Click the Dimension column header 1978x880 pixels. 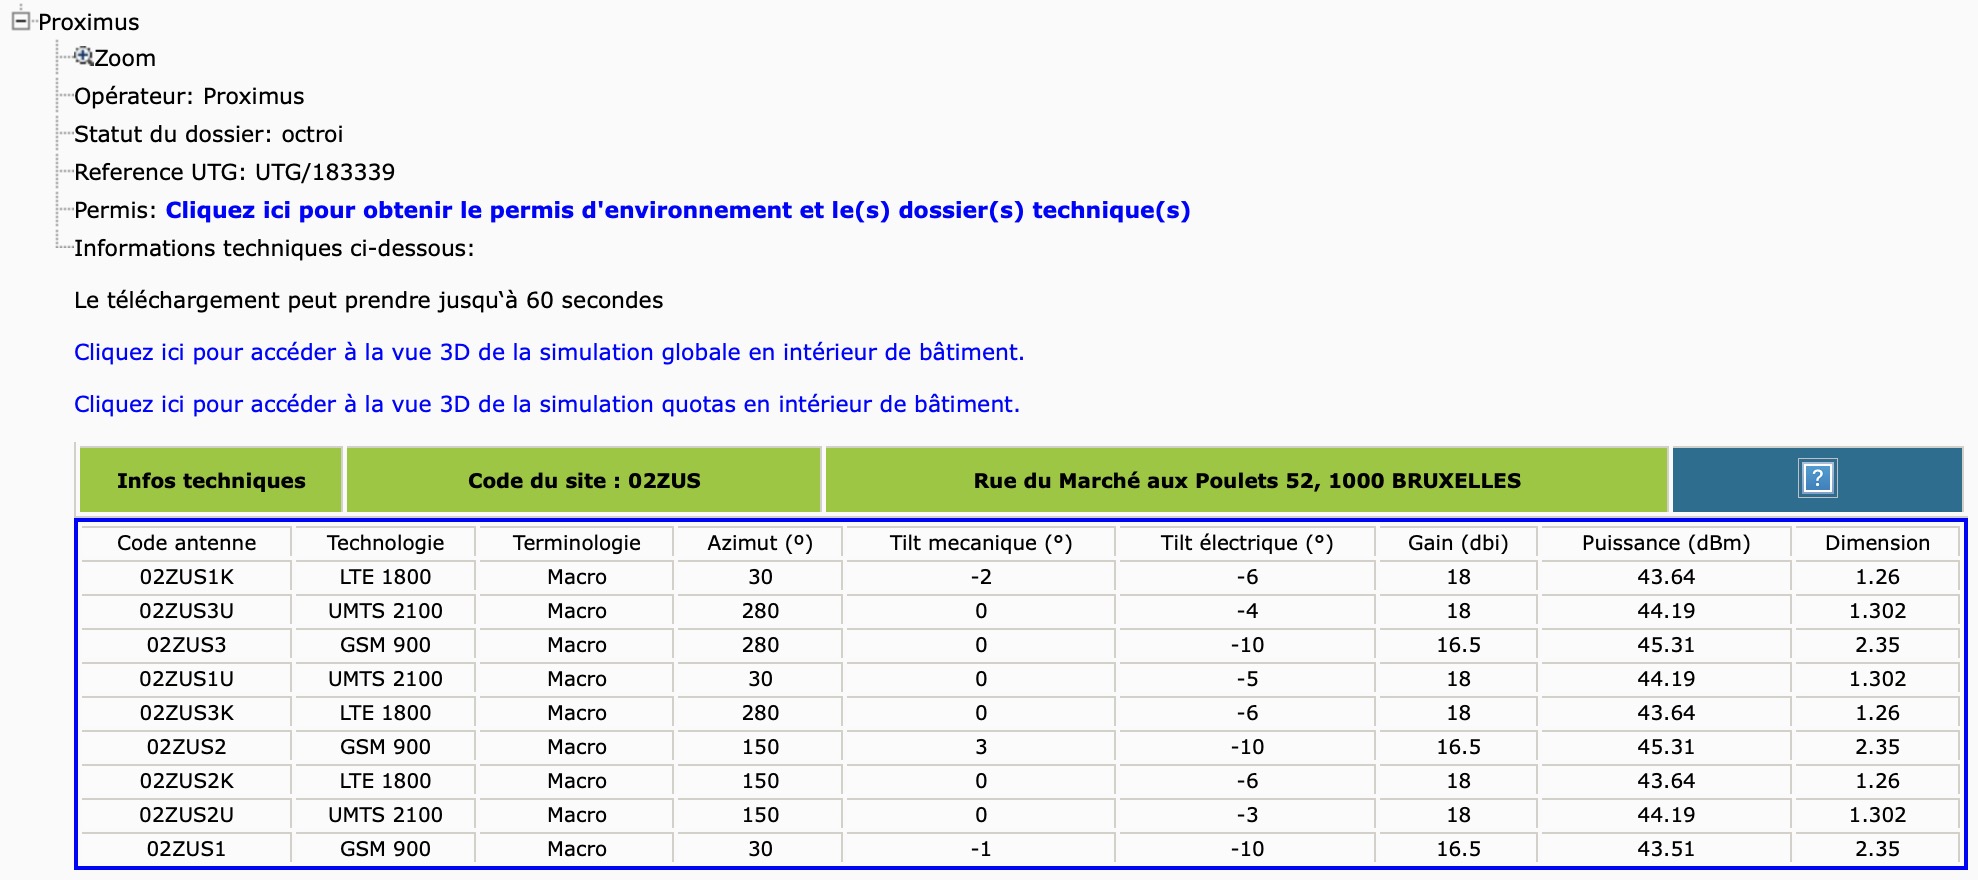point(1877,543)
